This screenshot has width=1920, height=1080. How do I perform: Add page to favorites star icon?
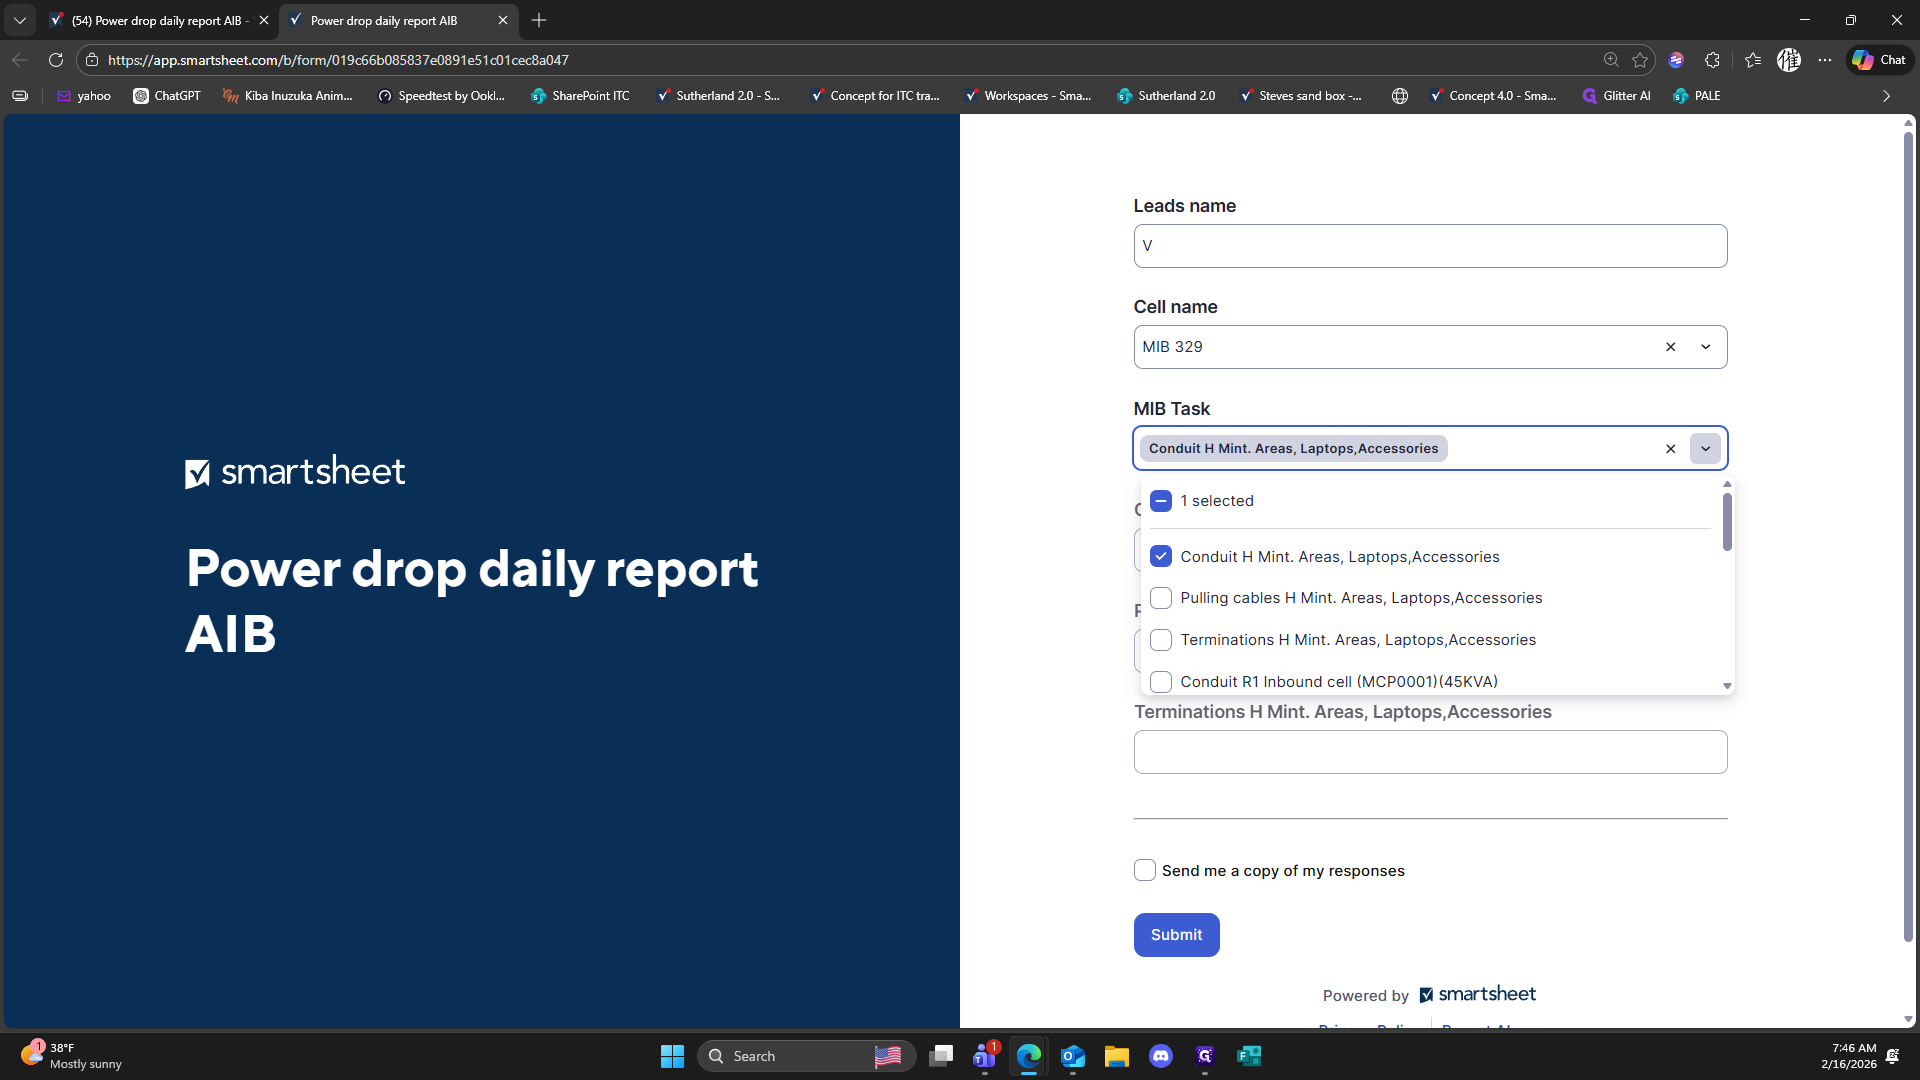pos(1640,60)
